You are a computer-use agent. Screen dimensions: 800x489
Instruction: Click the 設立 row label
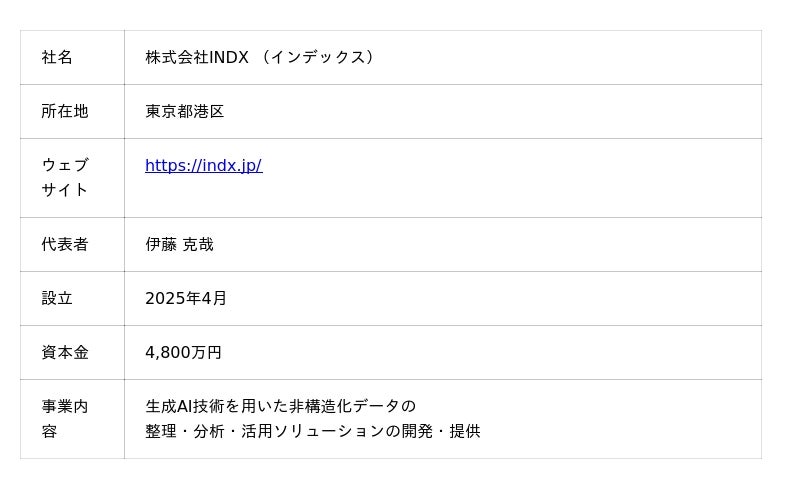(57, 299)
